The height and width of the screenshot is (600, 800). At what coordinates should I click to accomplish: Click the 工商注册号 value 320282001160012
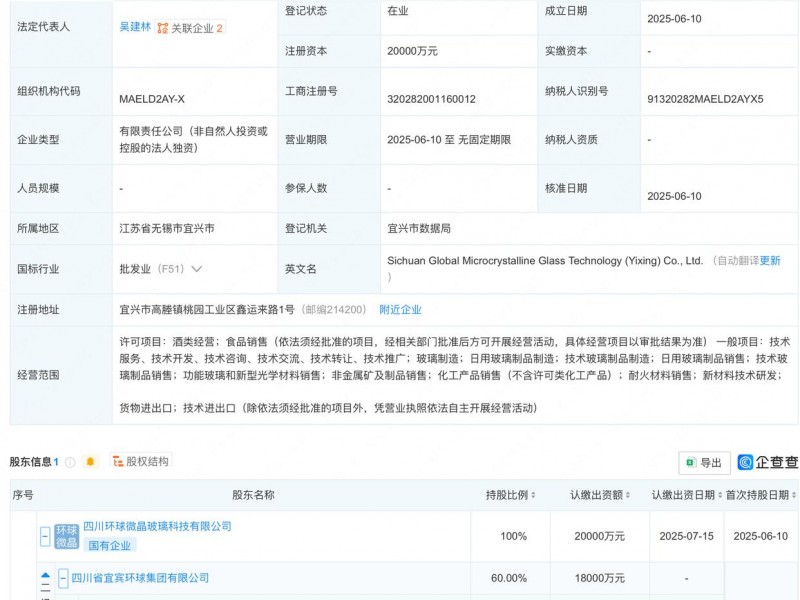click(x=431, y=99)
